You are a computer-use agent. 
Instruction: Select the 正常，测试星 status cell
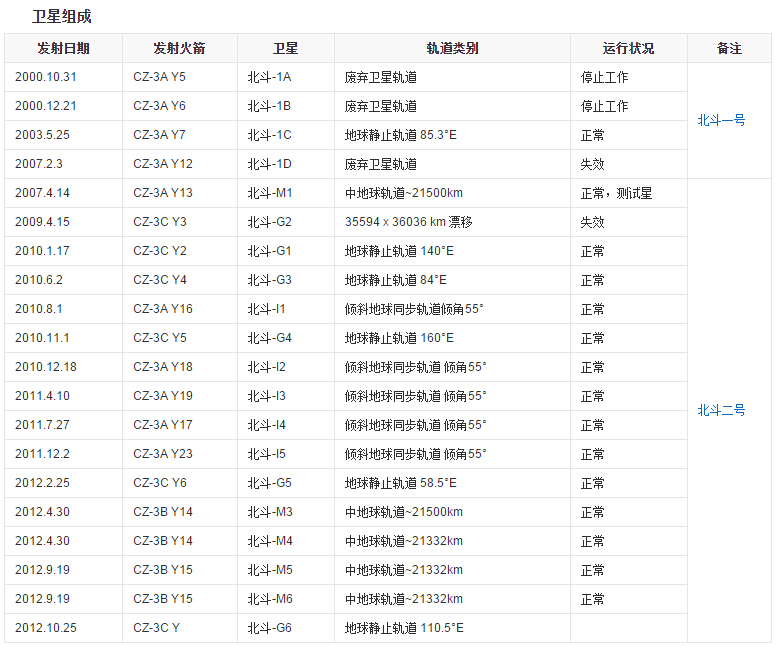tap(616, 193)
